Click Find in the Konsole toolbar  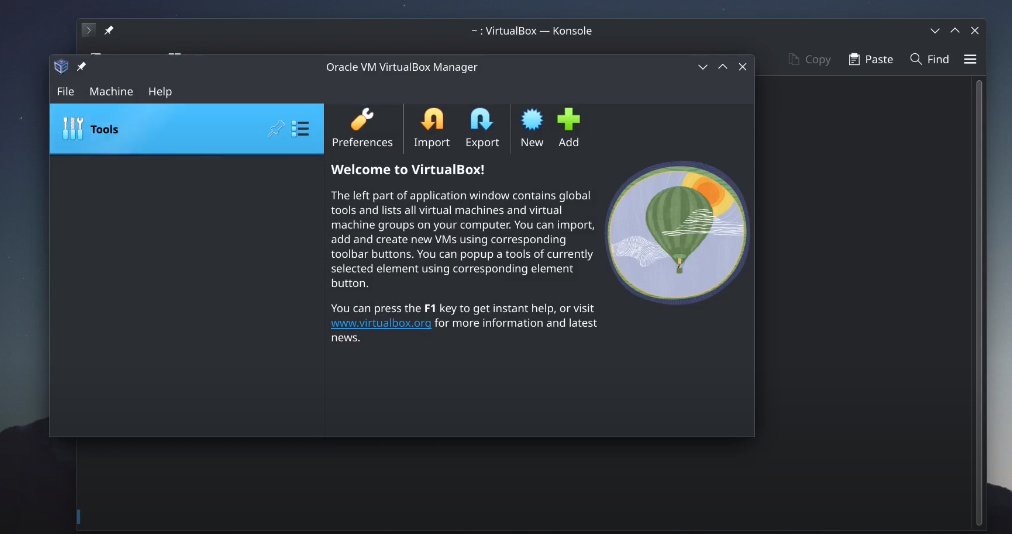point(929,59)
